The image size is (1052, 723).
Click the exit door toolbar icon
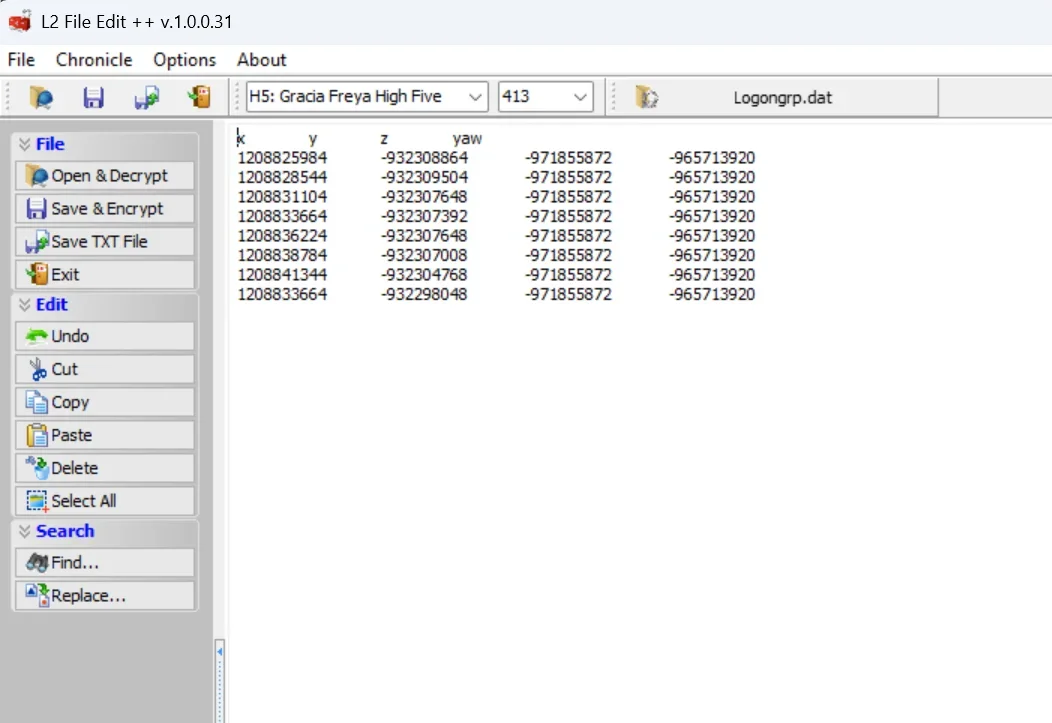click(x=199, y=97)
